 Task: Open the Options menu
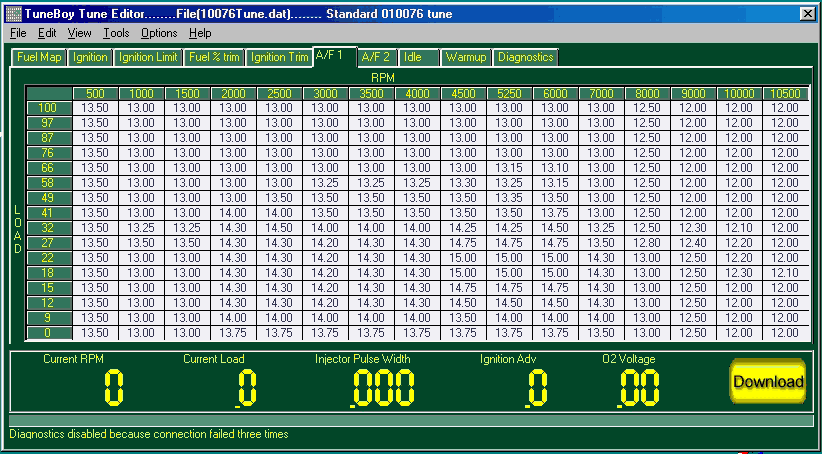(159, 33)
